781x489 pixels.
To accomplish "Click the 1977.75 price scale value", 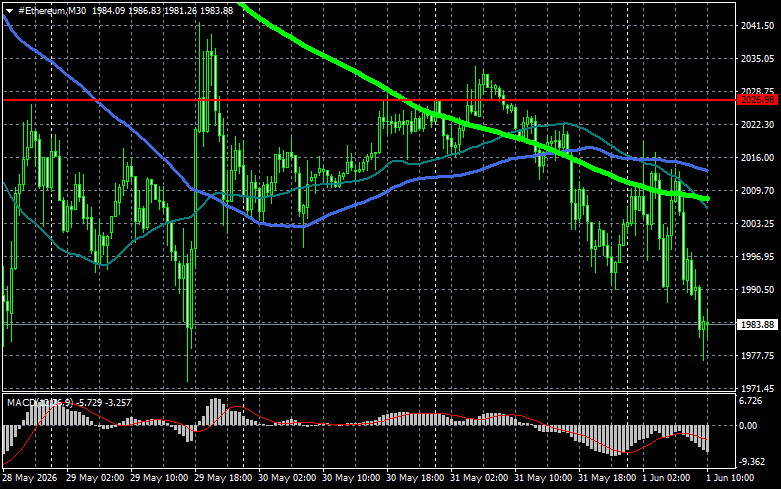I will tap(758, 356).
